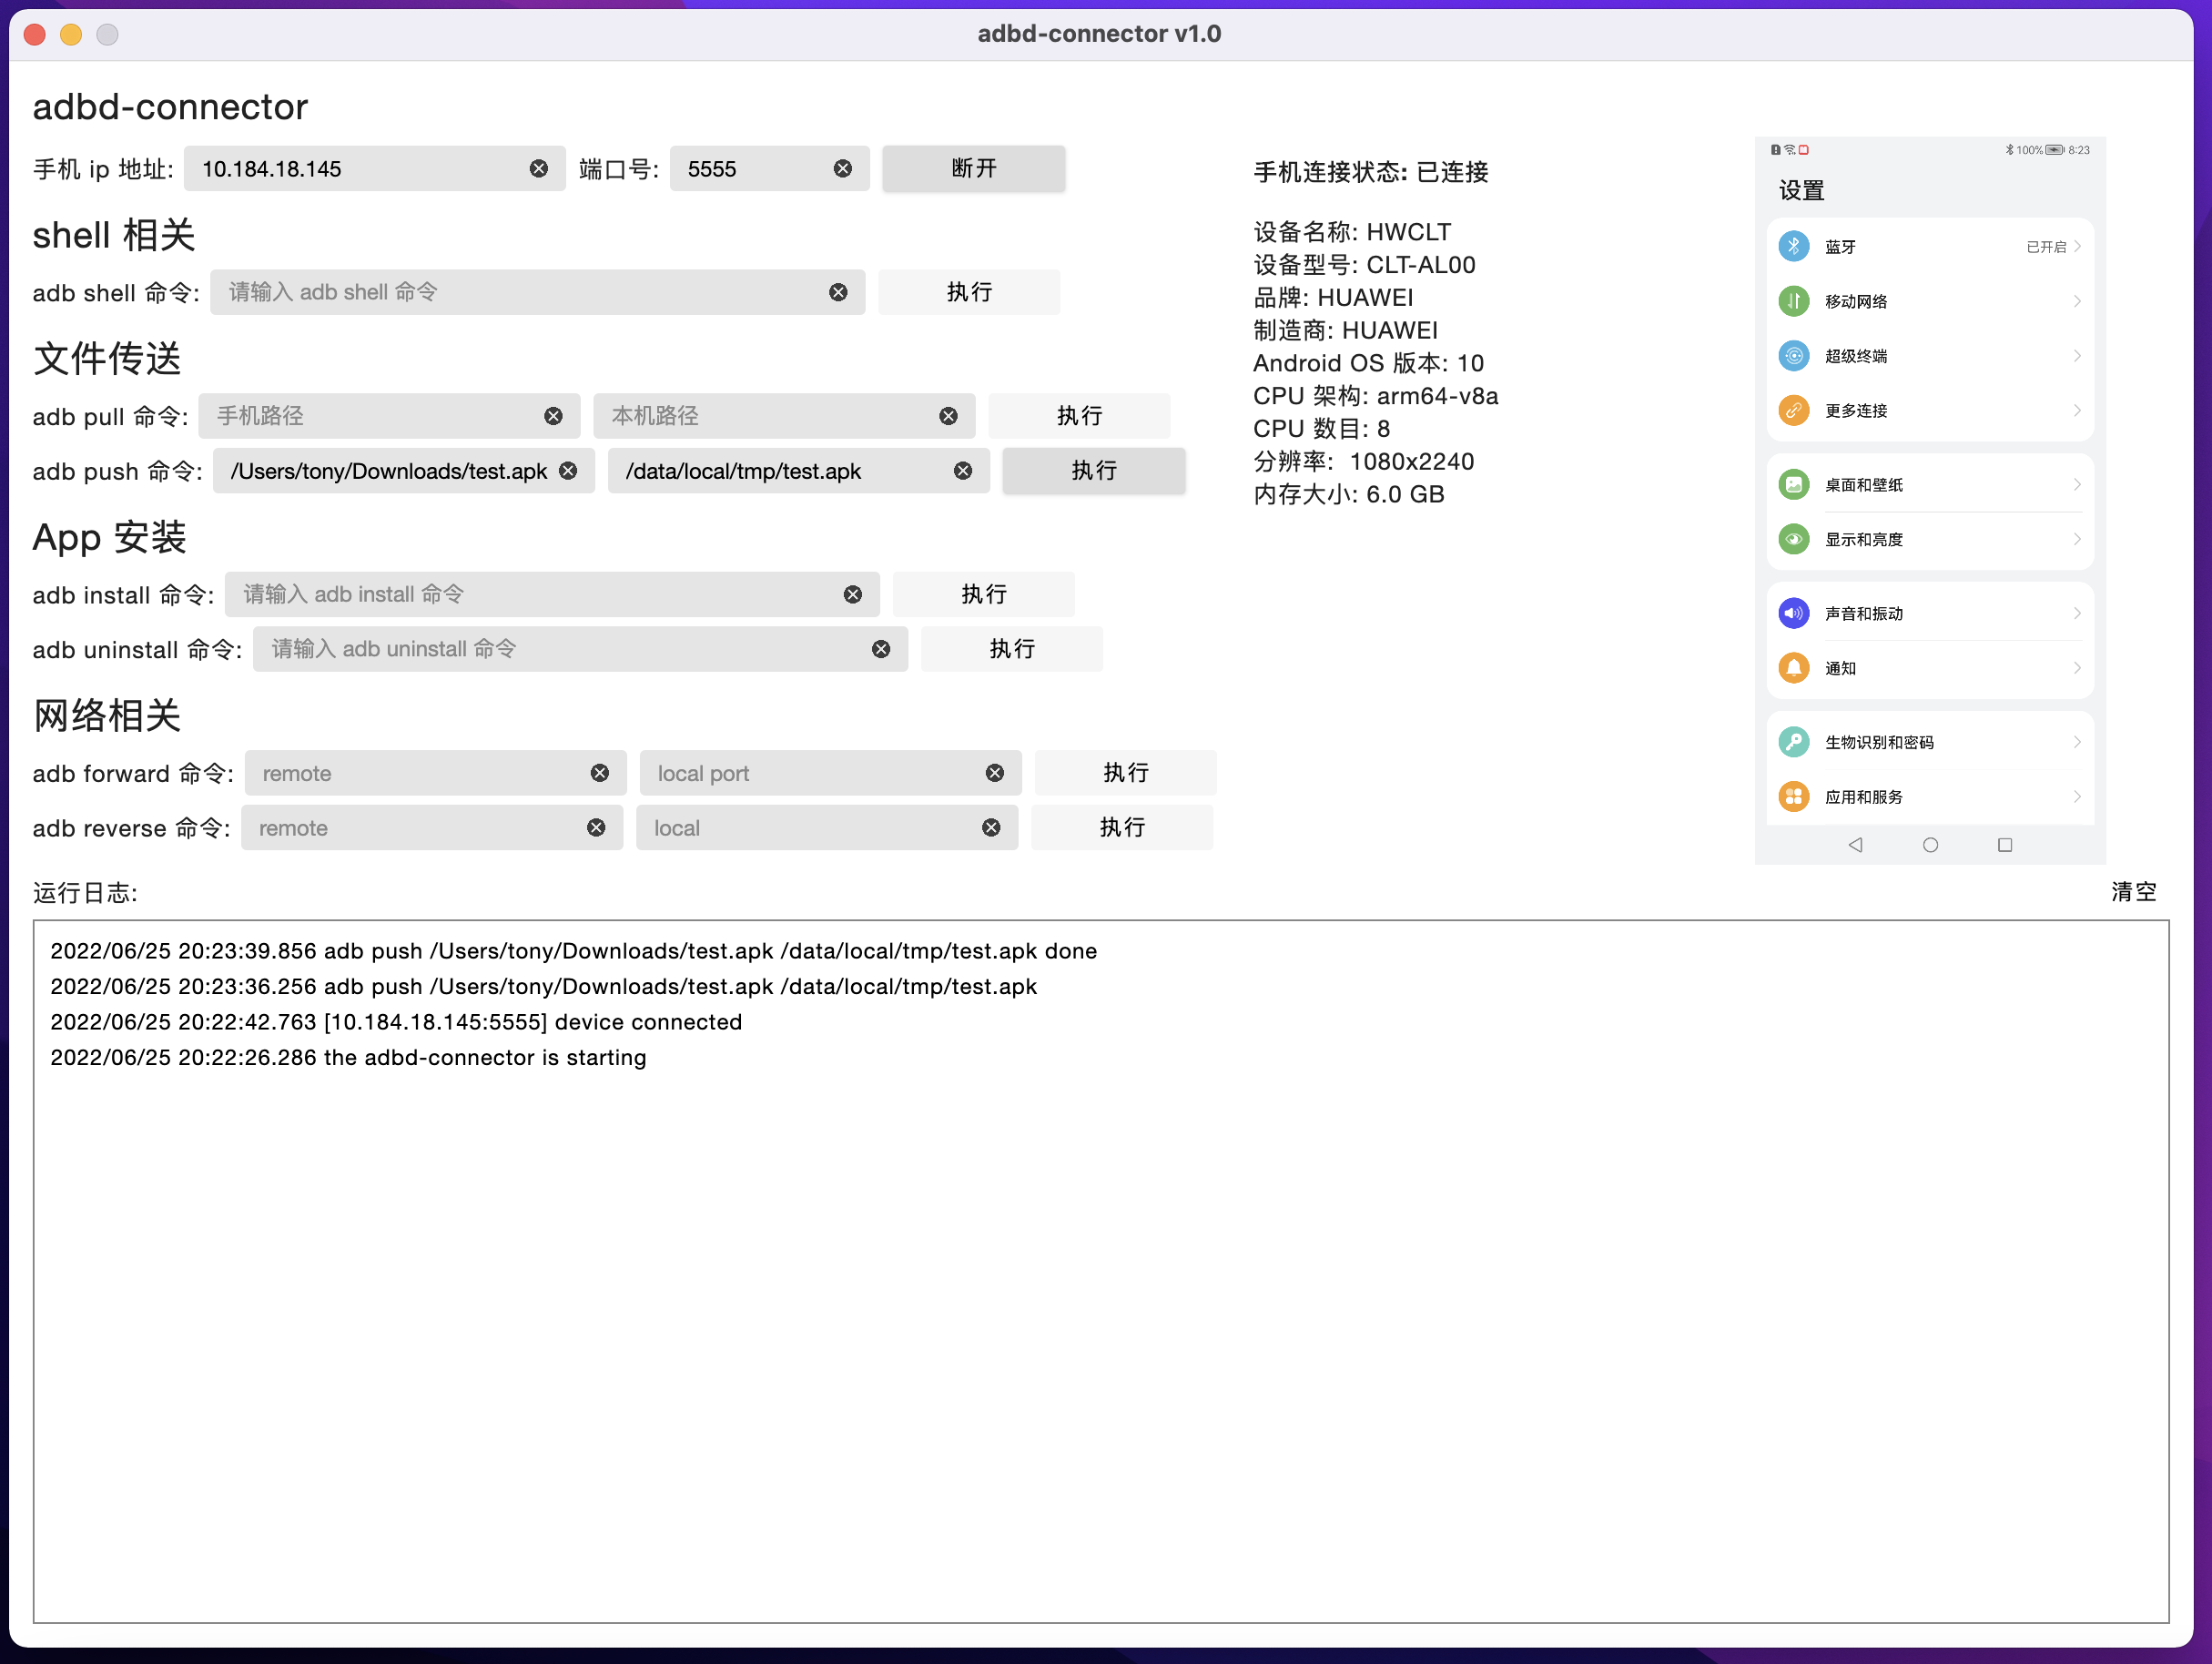The height and width of the screenshot is (1664, 2212).
Task: Clear the port number field
Action: pos(843,168)
